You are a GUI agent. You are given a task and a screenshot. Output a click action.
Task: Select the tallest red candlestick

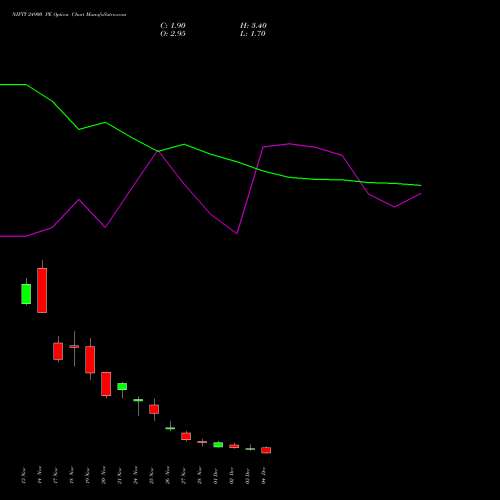point(42,290)
